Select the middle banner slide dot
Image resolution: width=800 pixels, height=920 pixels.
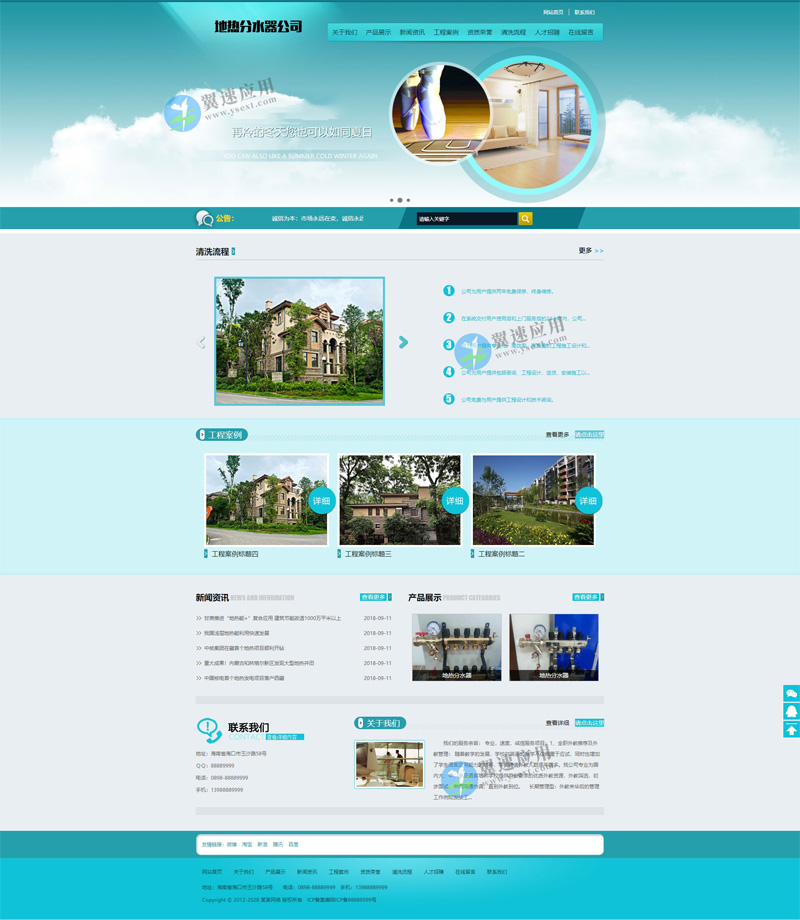(x=400, y=200)
